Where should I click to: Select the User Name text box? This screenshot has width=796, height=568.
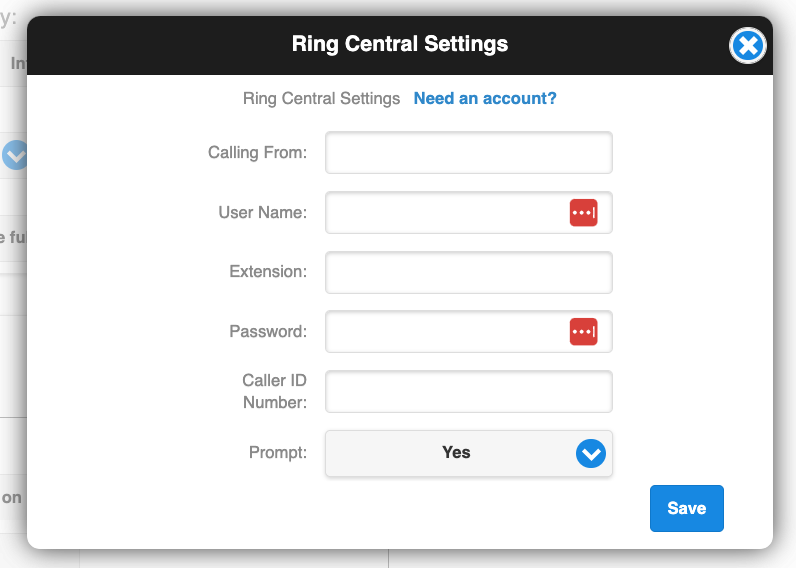(469, 213)
